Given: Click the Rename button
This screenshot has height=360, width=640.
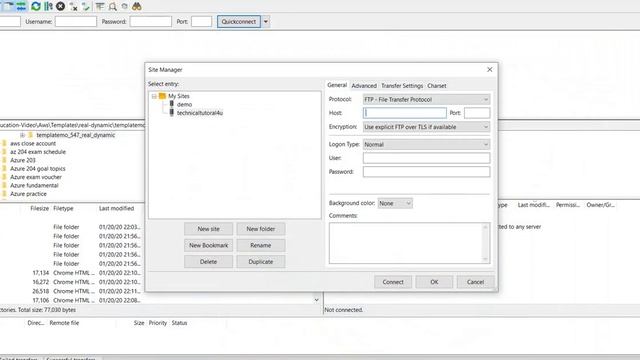Looking at the screenshot, I should click(x=261, y=245).
